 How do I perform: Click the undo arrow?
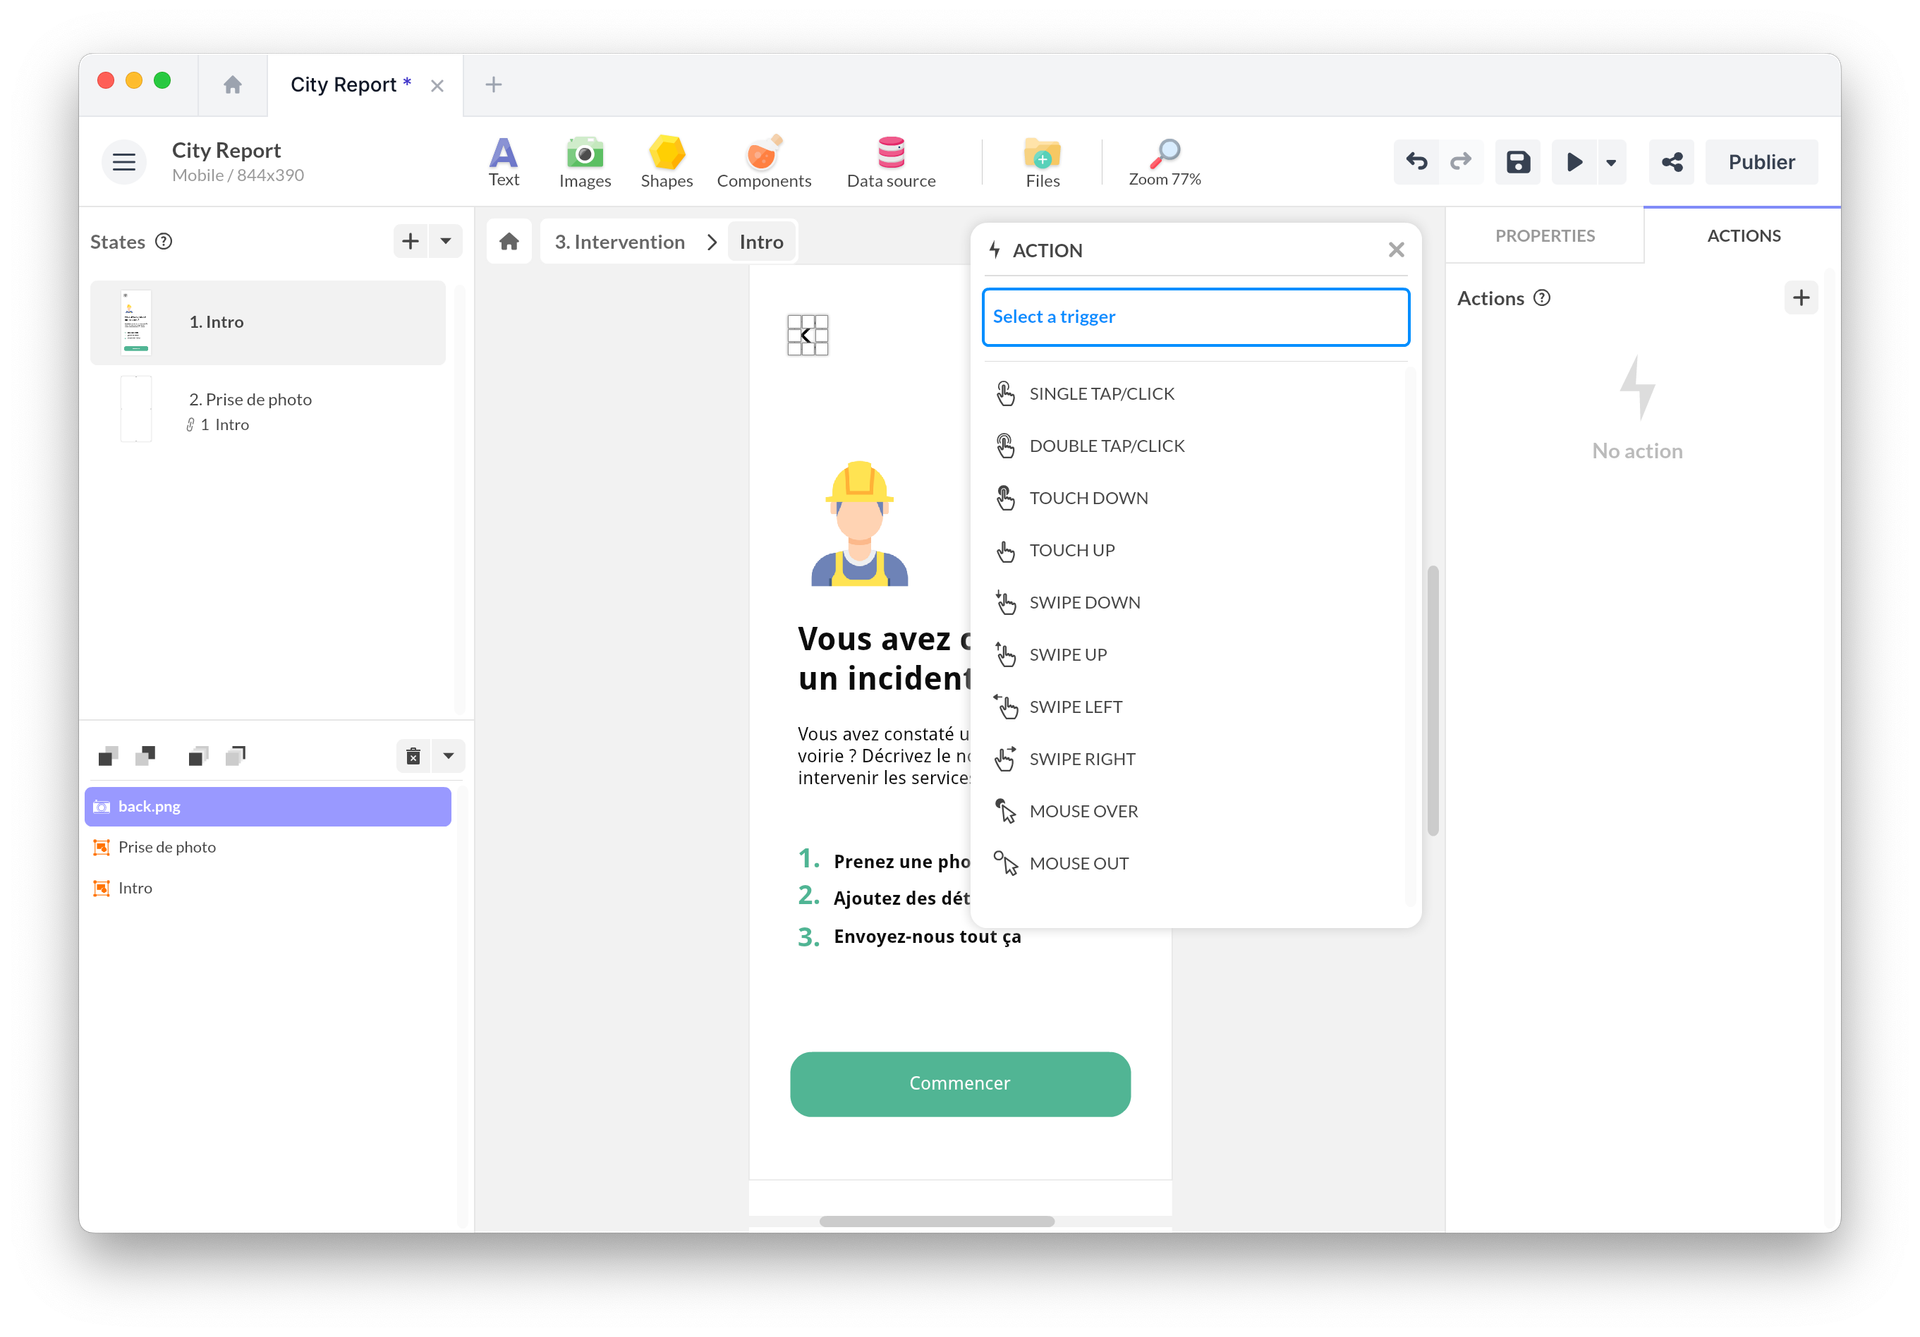coord(1416,162)
